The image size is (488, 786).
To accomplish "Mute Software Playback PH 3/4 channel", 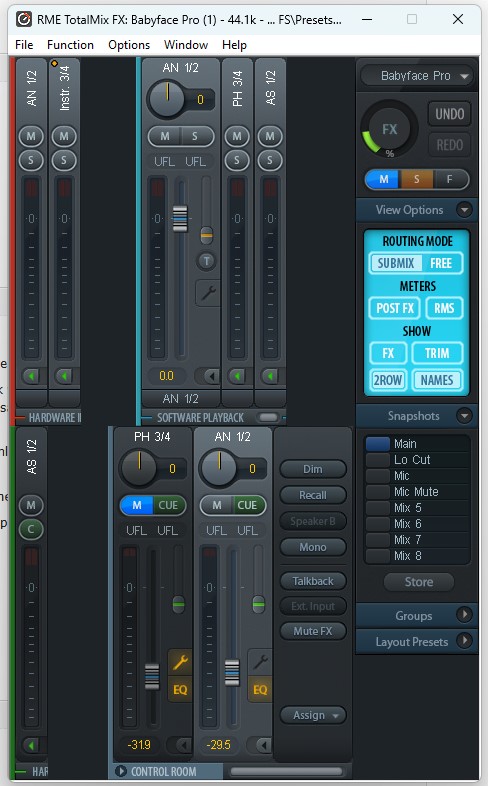I will [237, 136].
